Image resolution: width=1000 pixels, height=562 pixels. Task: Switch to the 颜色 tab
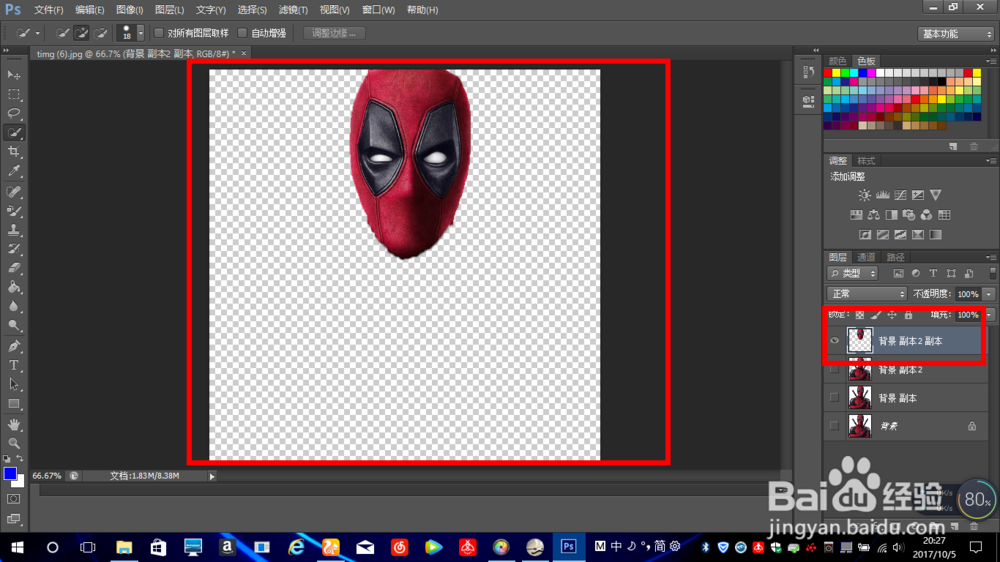pyautogui.click(x=837, y=61)
